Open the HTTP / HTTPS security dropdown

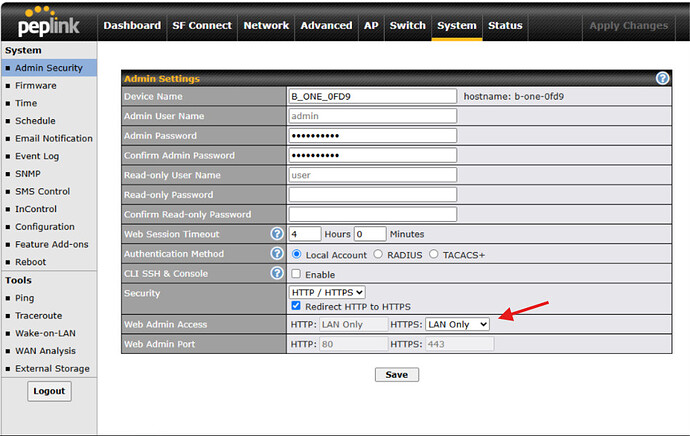tap(327, 293)
